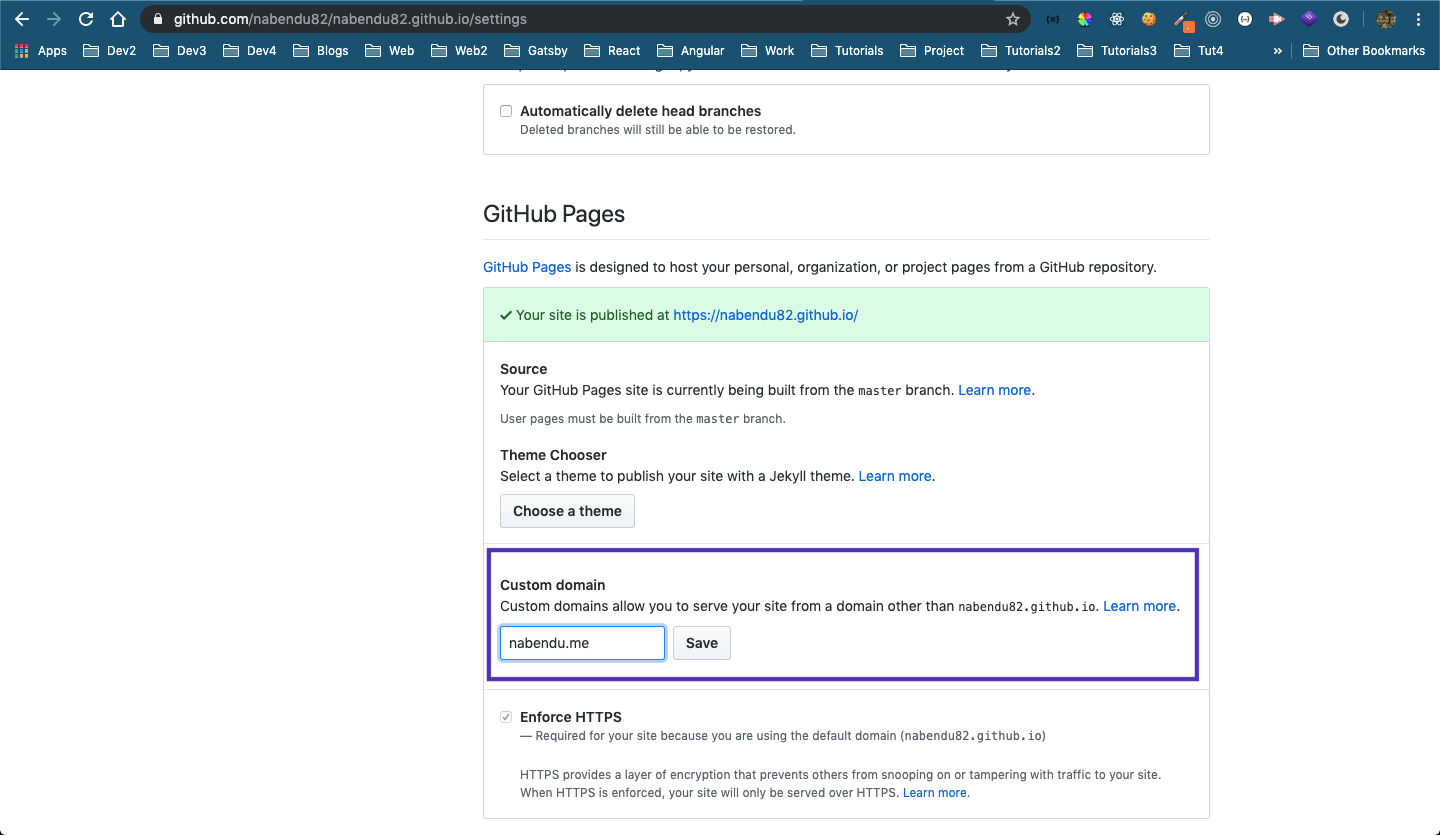The height and width of the screenshot is (835, 1440).
Task: Open the GitHub Pages documentation link
Action: [527, 267]
